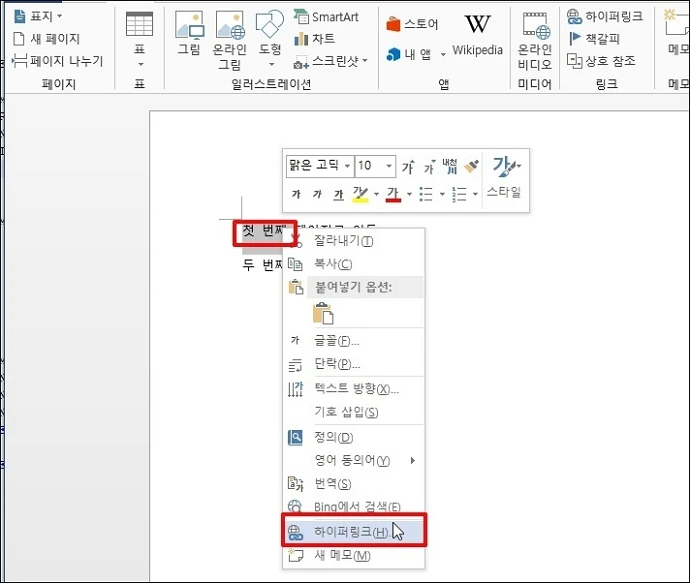The image size is (690, 583).
Task: Open 내 앱 my apps
Action: point(408,54)
